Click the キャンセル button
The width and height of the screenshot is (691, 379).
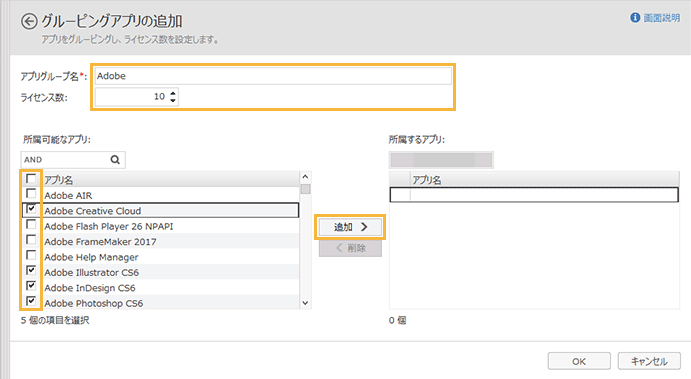pyautogui.click(x=649, y=361)
